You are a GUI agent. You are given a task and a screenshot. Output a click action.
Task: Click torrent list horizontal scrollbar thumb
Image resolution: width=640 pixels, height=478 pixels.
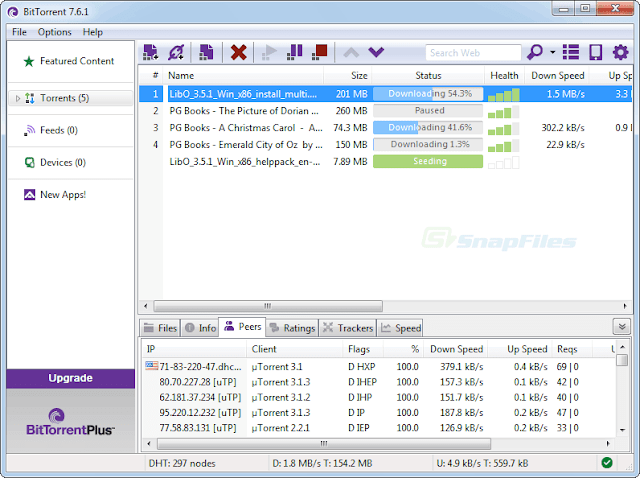268,306
